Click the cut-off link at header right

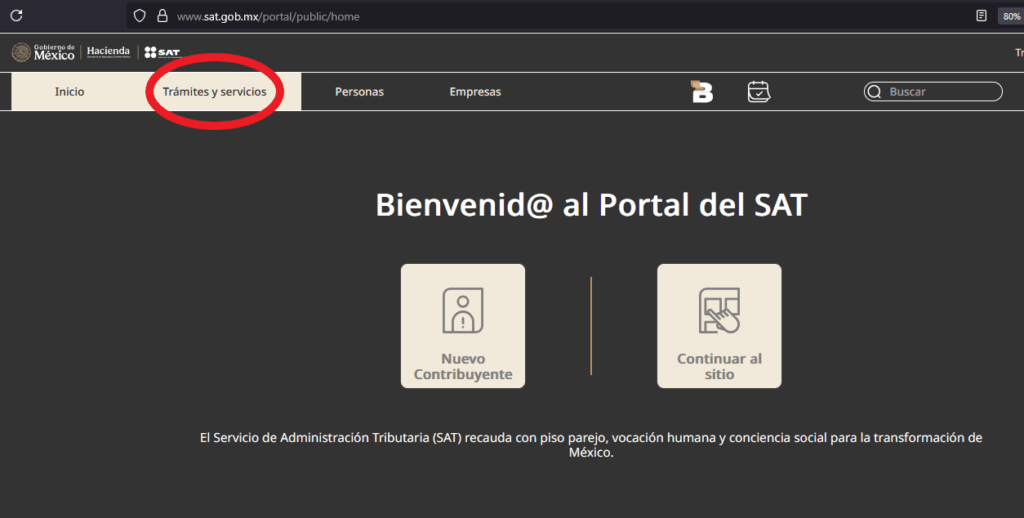1017,52
